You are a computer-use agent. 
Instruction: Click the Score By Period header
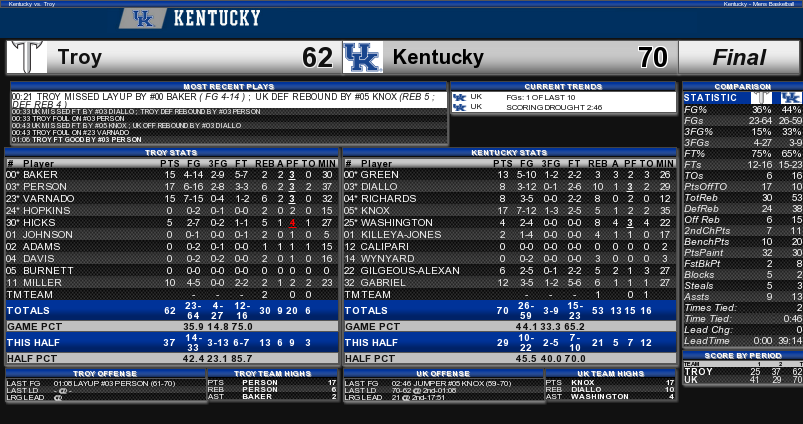pyautogui.click(x=743, y=355)
